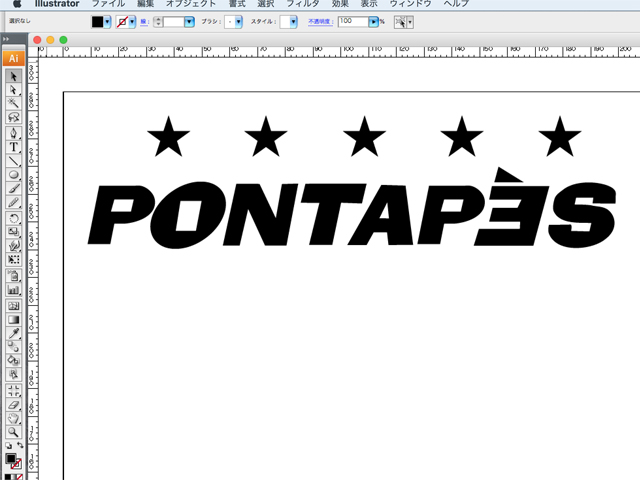
Task: Activate the Gradient tool
Action: 13,320
